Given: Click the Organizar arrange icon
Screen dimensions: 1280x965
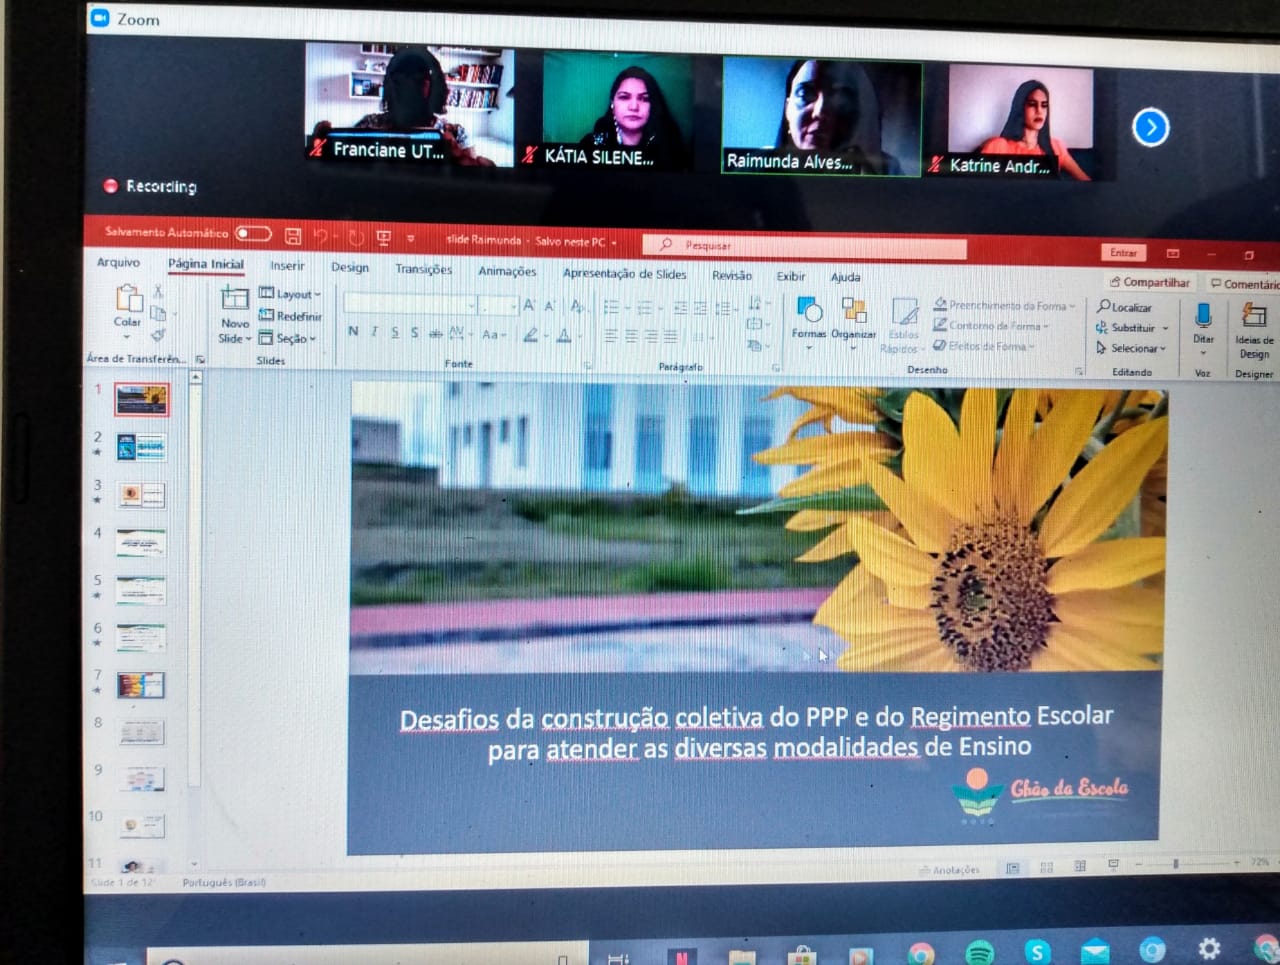Looking at the screenshot, I should pos(853,311).
